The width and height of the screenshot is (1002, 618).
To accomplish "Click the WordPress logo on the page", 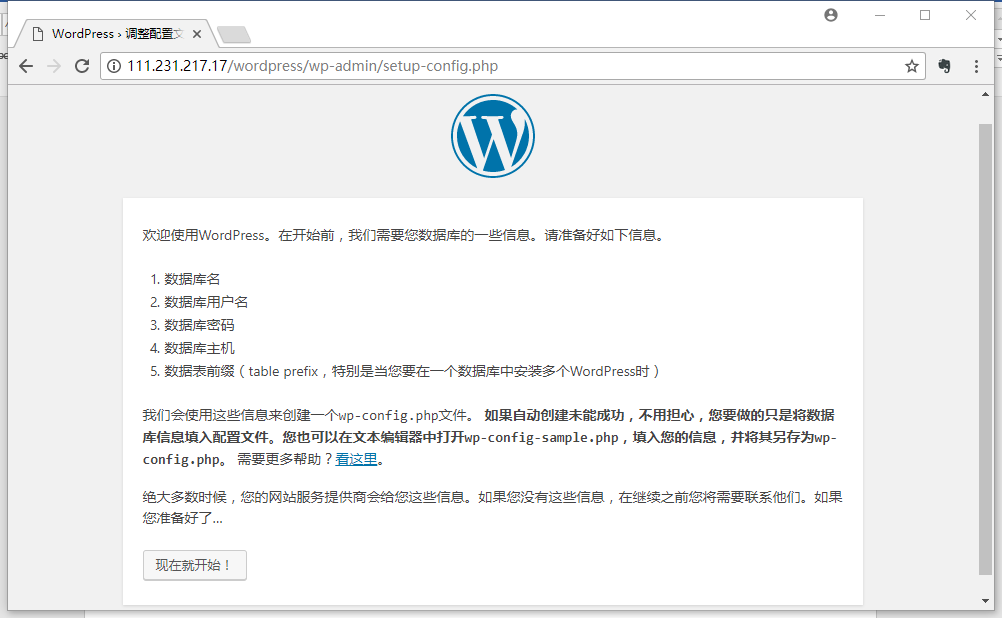I will (492, 135).
